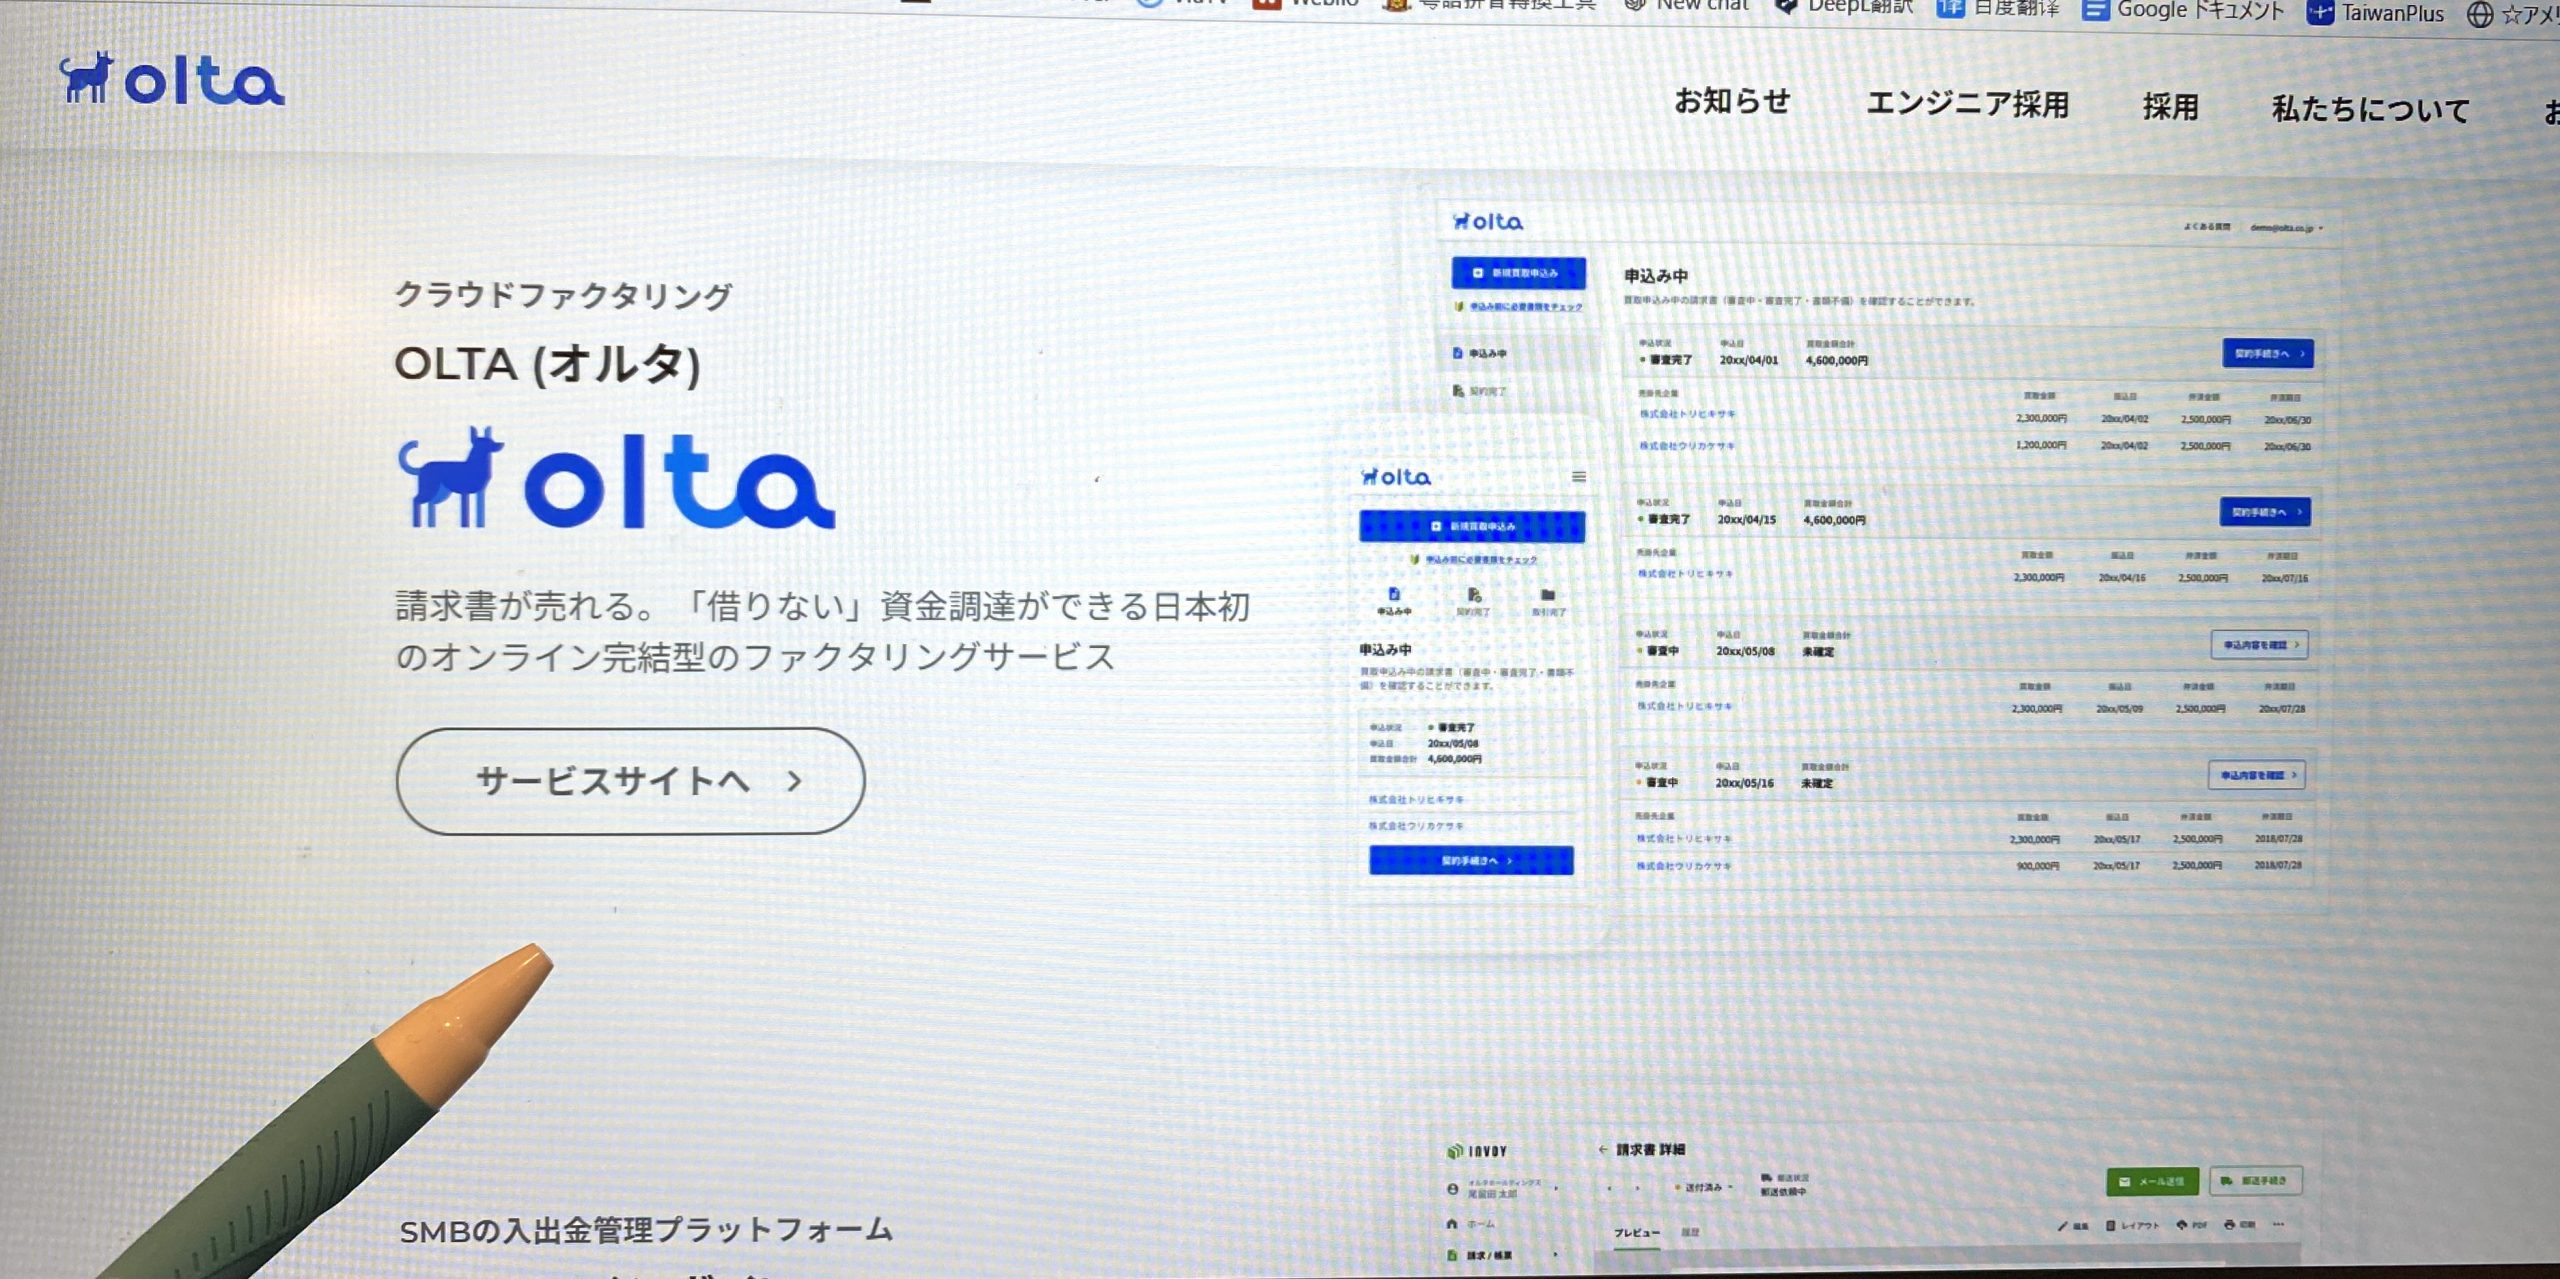This screenshot has width=2560, height=1279.
Task: Expand the 送付済み status dropdown in the INVOY mockup
Action: 1703,1188
